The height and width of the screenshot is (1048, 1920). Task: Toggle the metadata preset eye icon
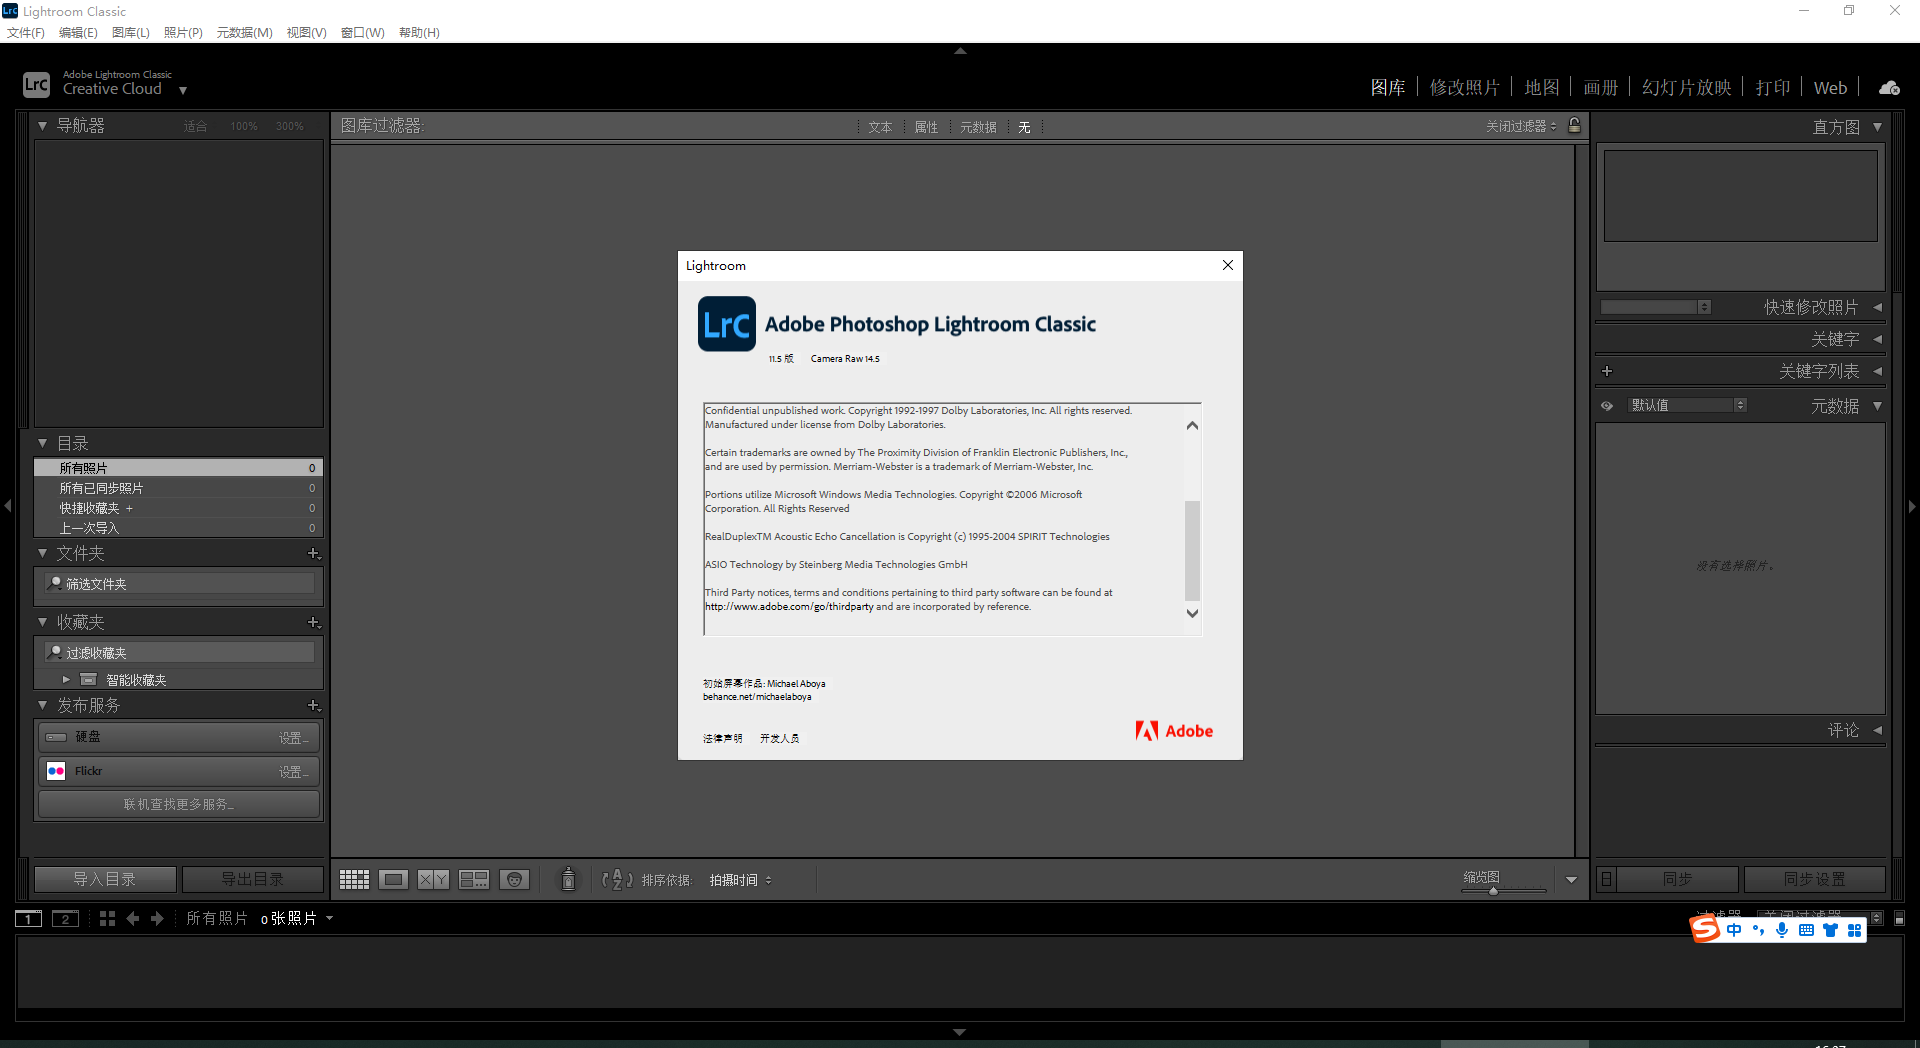[1607, 405]
